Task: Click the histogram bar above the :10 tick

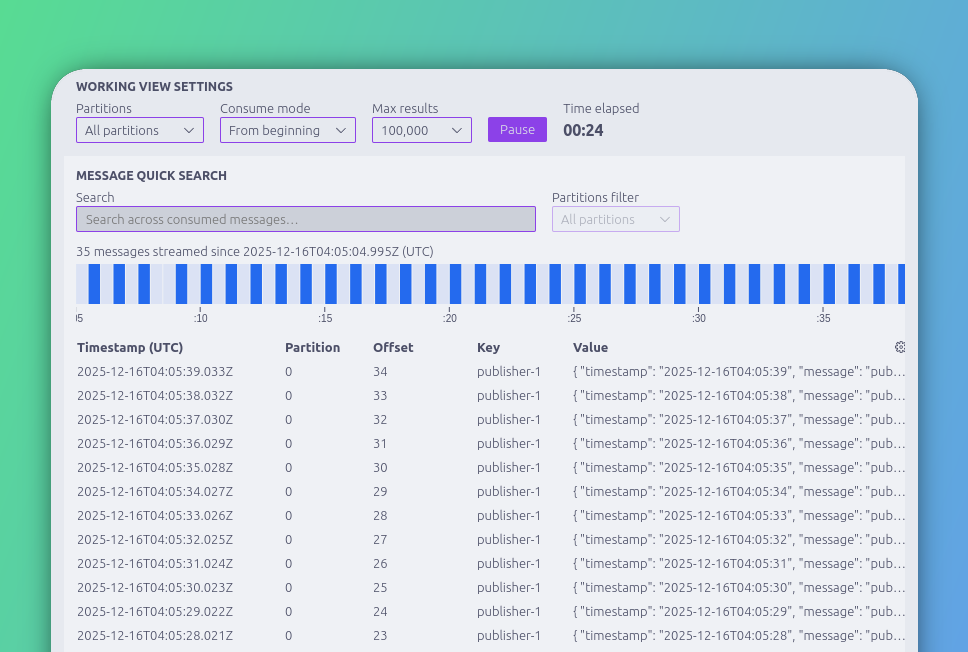Action: click(x=206, y=284)
